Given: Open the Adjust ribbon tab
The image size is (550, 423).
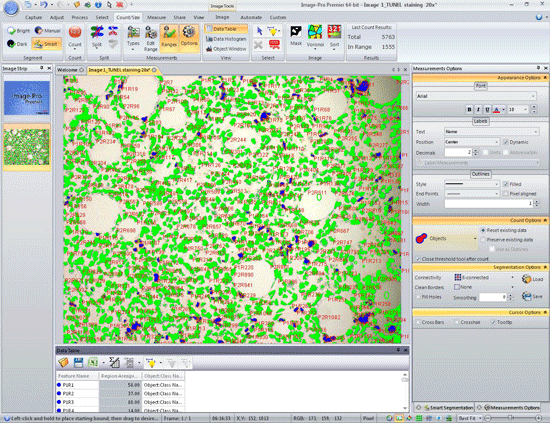Looking at the screenshot, I should pos(56,17).
